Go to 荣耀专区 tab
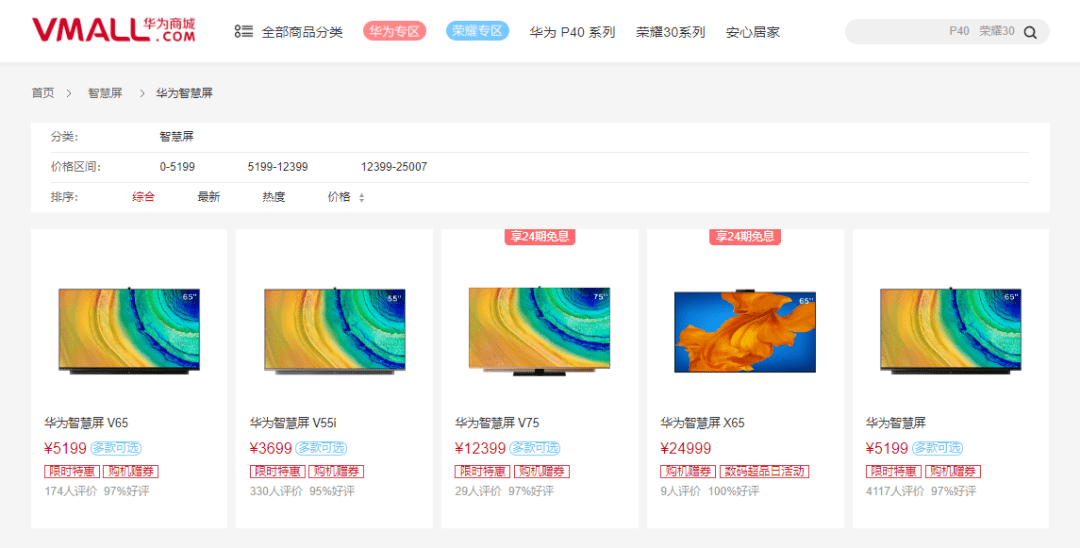This screenshot has height=548, width=1080. 477,31
